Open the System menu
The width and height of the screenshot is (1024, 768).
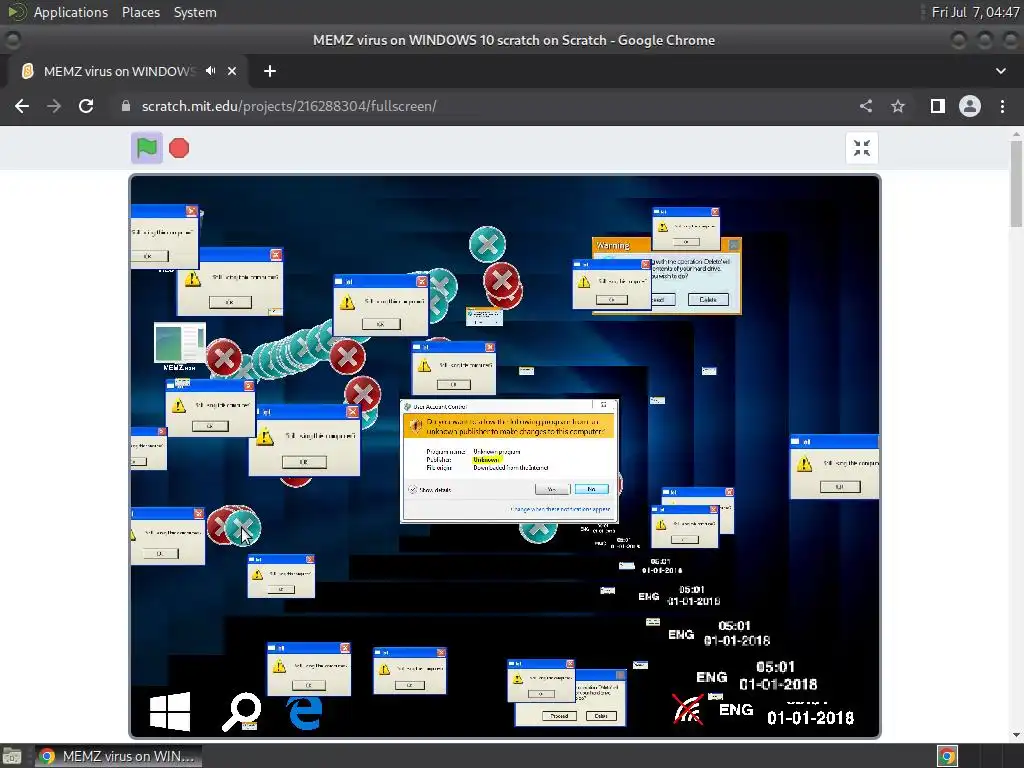click(195, 12)
